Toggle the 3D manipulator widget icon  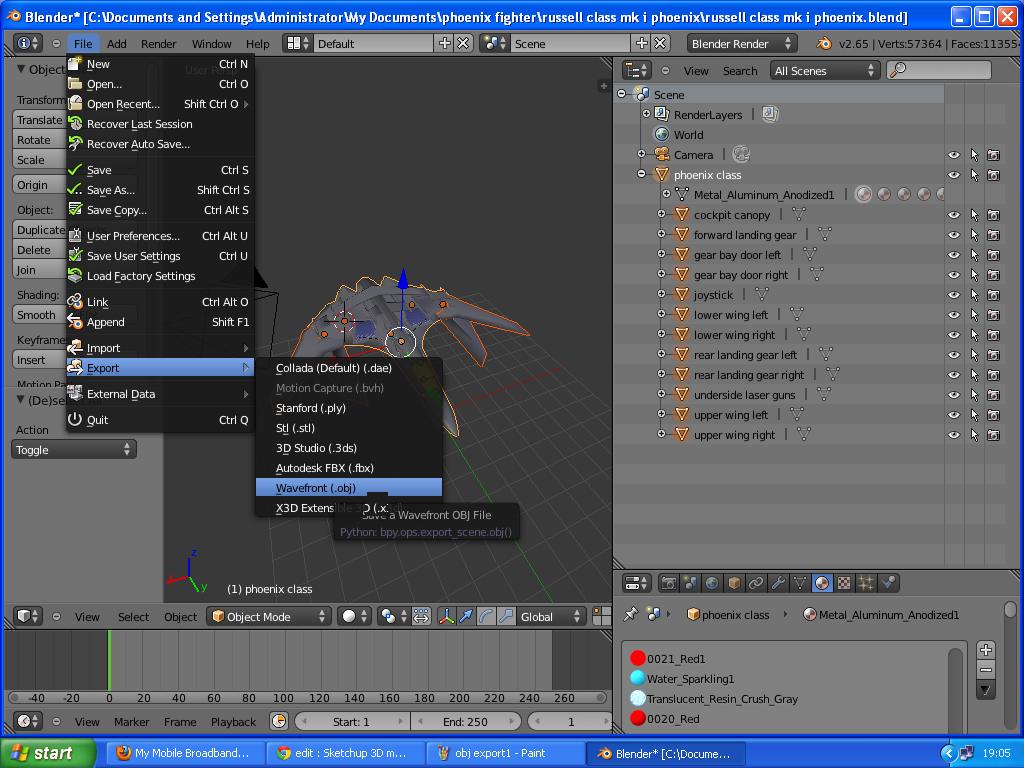447,616
